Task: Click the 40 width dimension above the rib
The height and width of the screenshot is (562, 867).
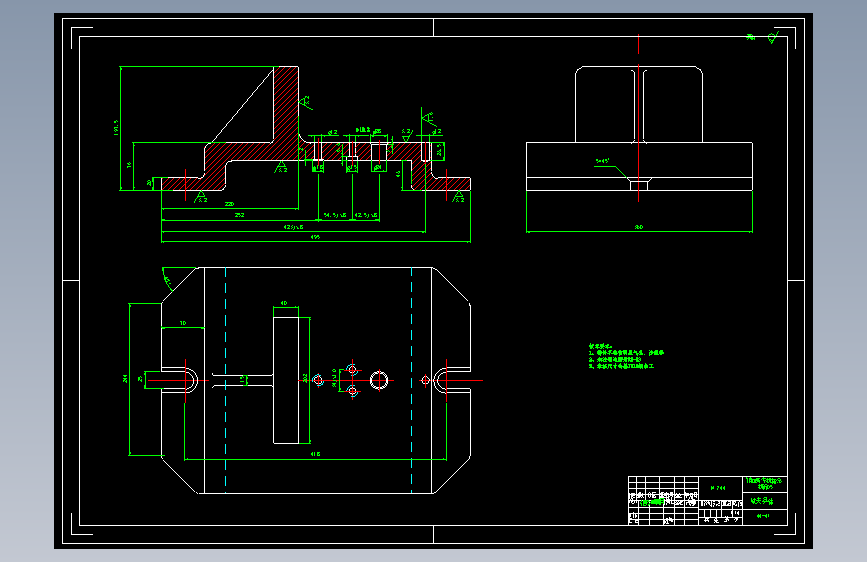Action: point(284,303)
